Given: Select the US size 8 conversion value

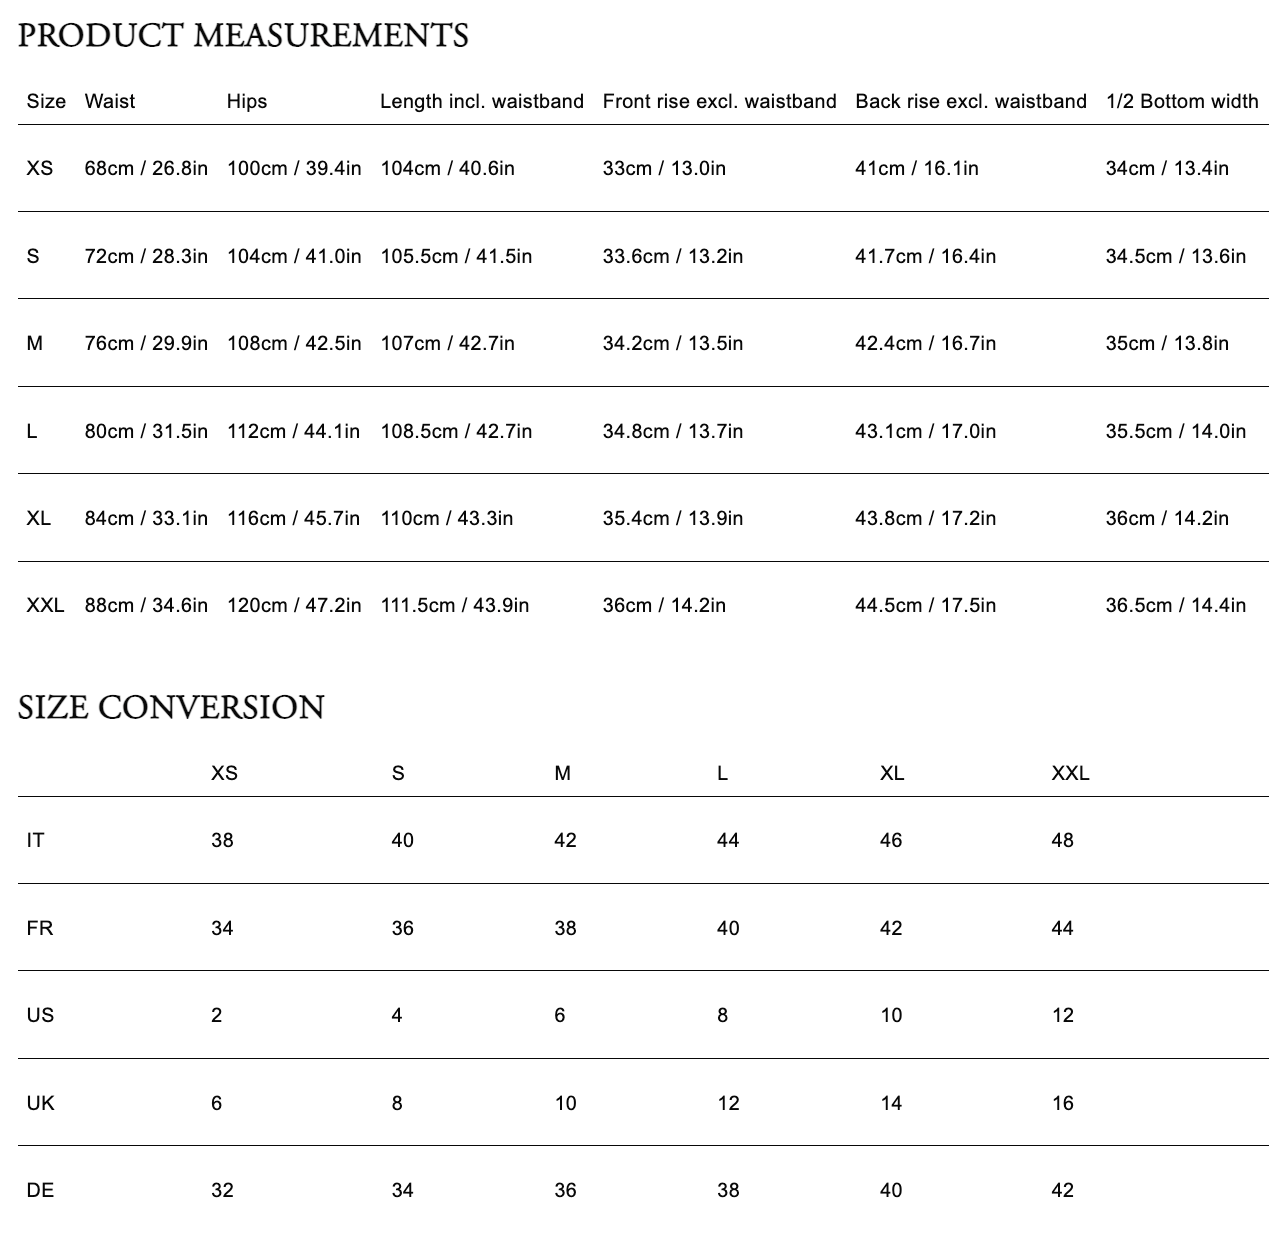Looking at the screenshot, I should pyautogui.click(x=726, y=1014).
